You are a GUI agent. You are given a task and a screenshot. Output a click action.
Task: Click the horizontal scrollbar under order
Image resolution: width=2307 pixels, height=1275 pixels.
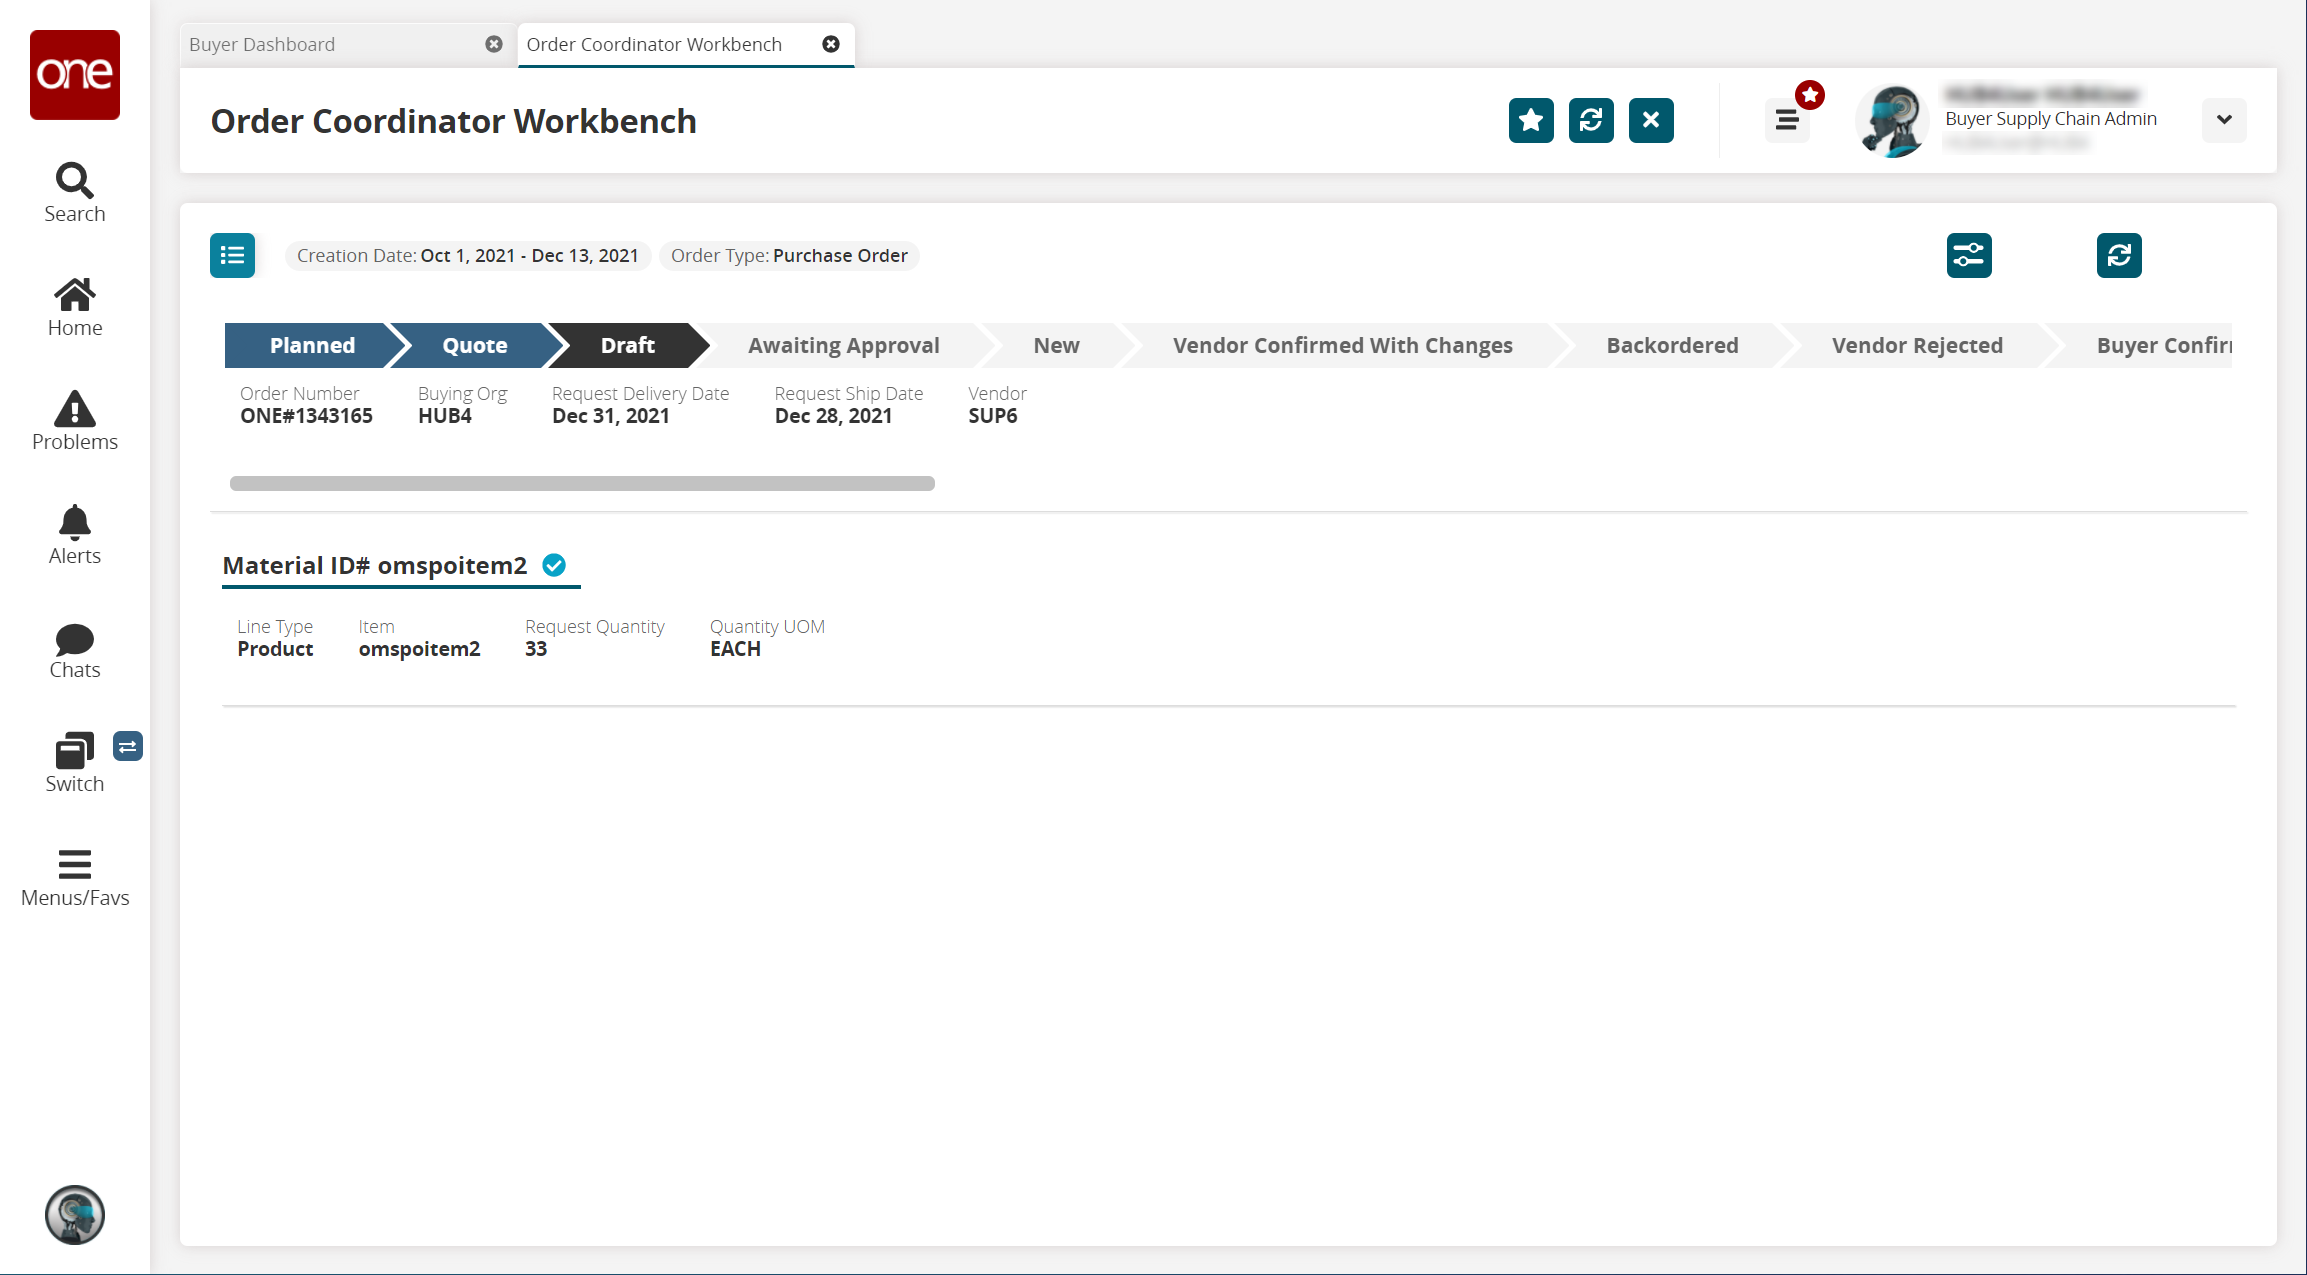[x=582, y=483]
